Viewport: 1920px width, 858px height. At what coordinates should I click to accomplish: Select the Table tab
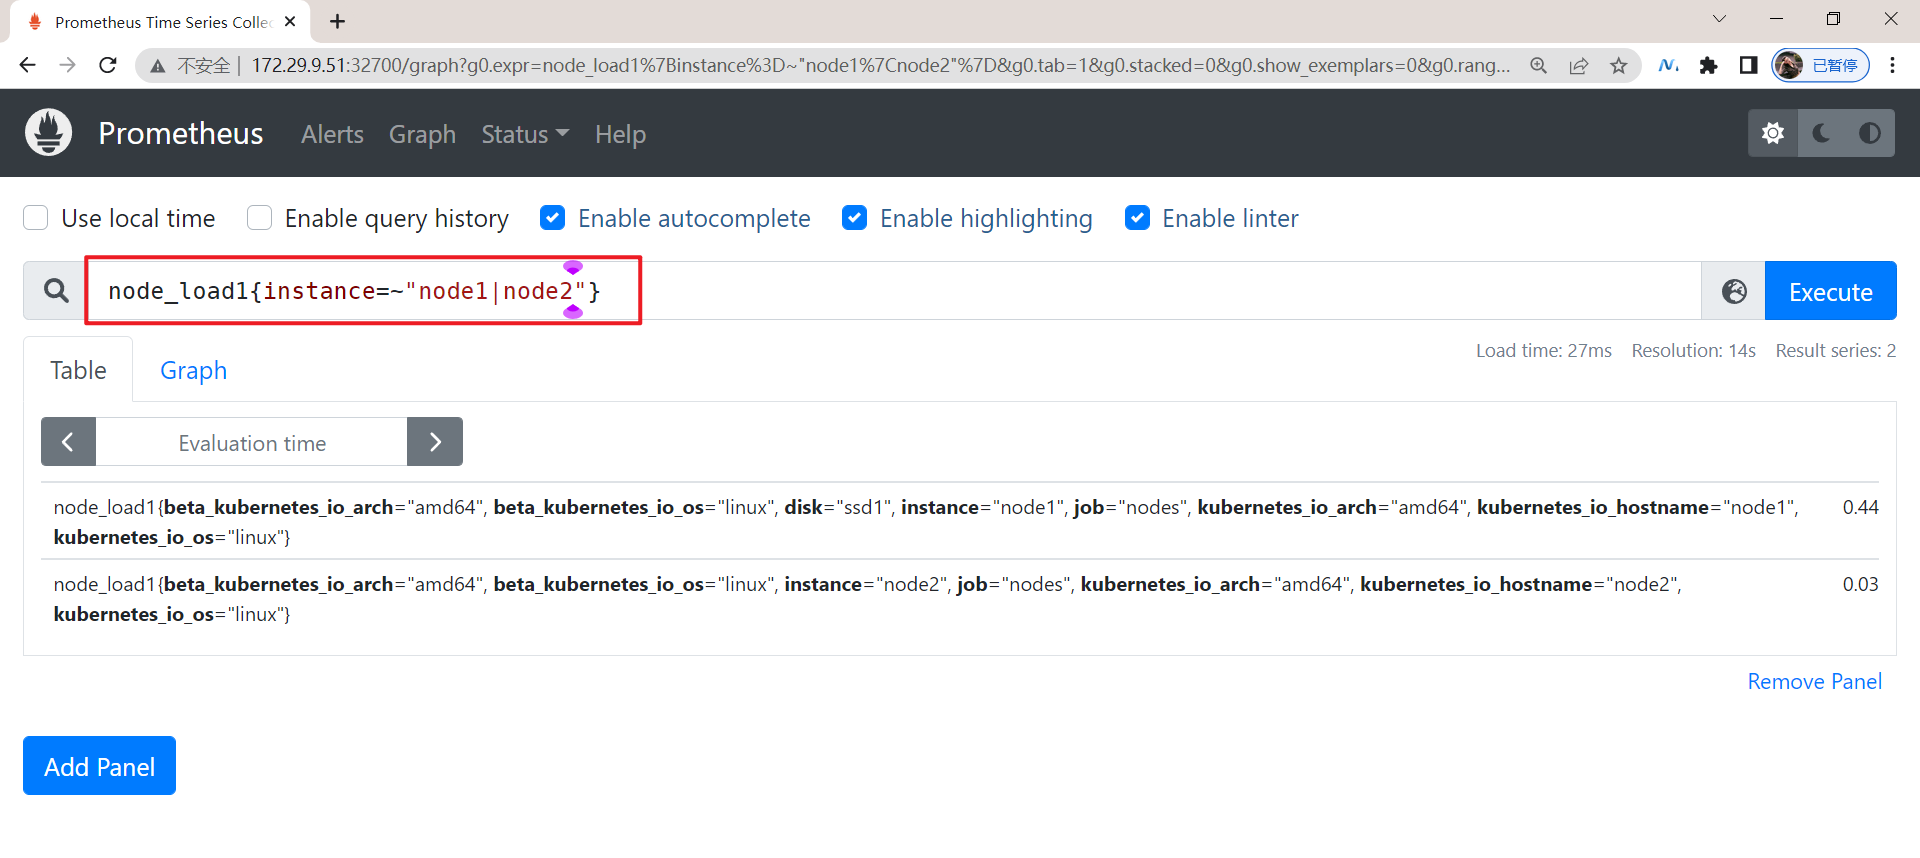[78, 370]
